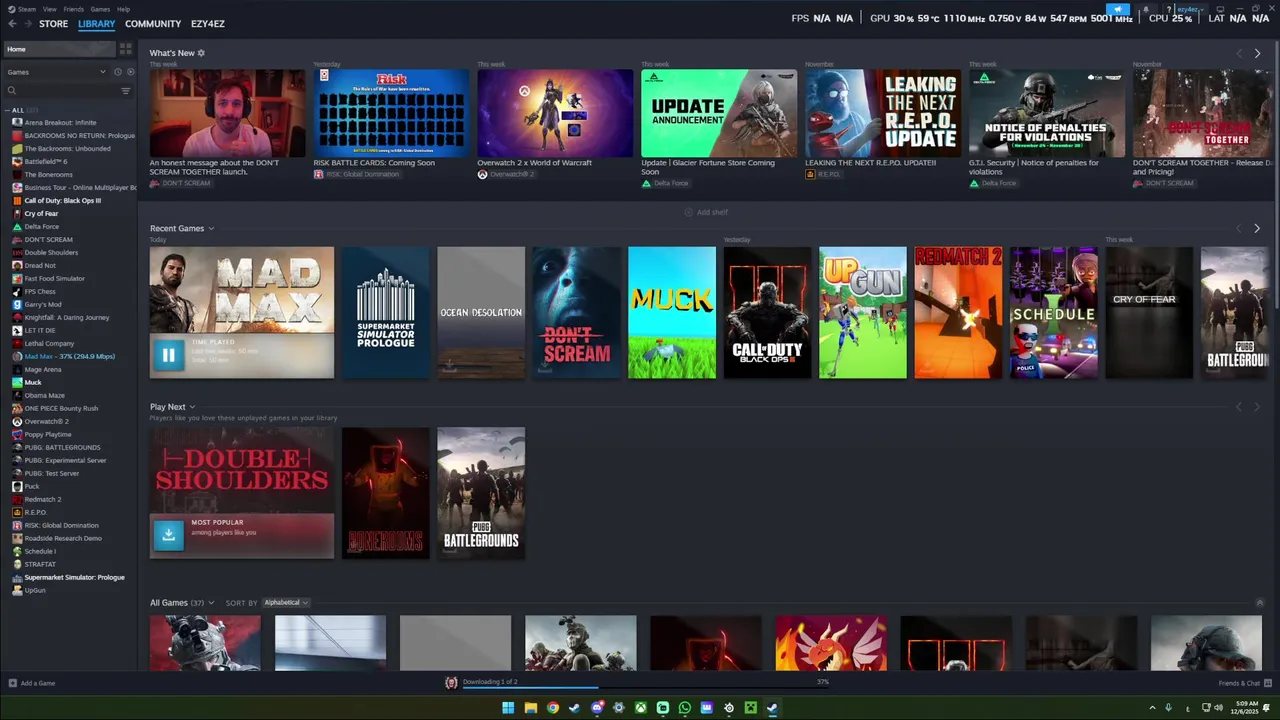Open the MUCK game tile
Screen dimensions: 1280x720
point(672,313)
